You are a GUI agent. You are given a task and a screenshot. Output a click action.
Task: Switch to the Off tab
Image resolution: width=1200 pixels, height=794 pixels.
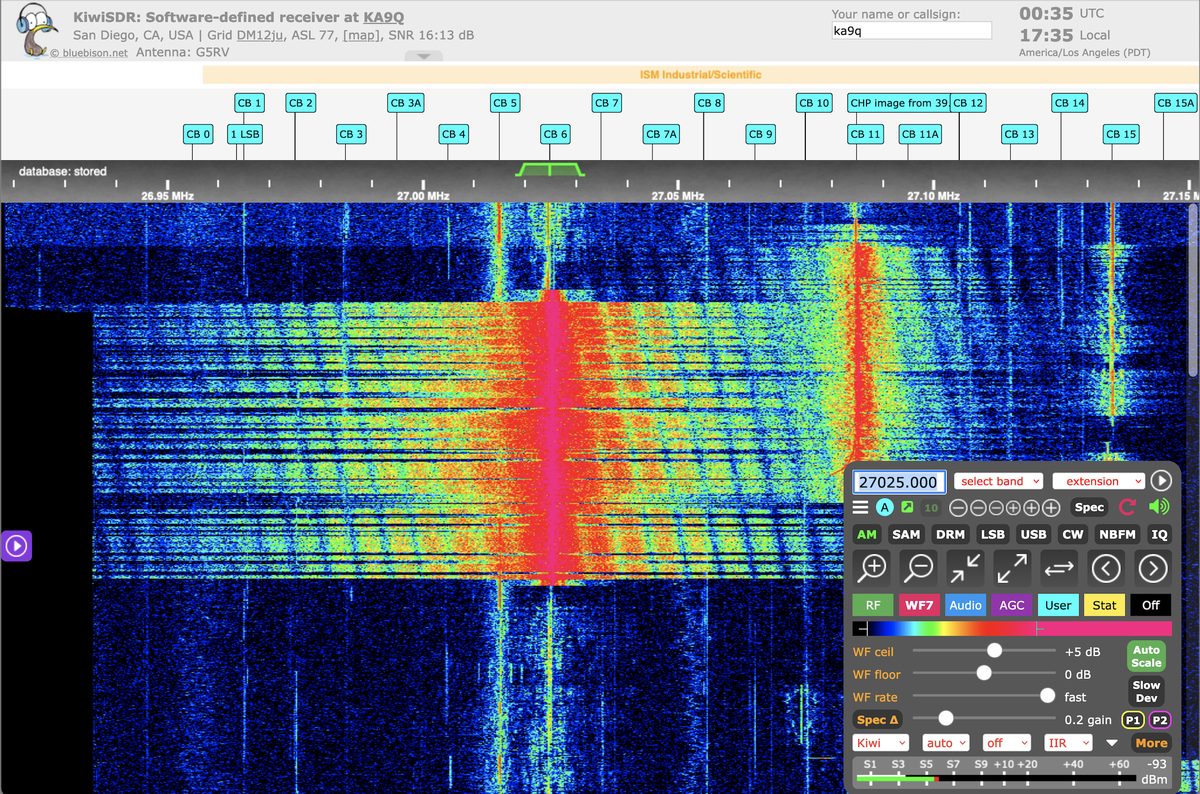pos(1151,605)
